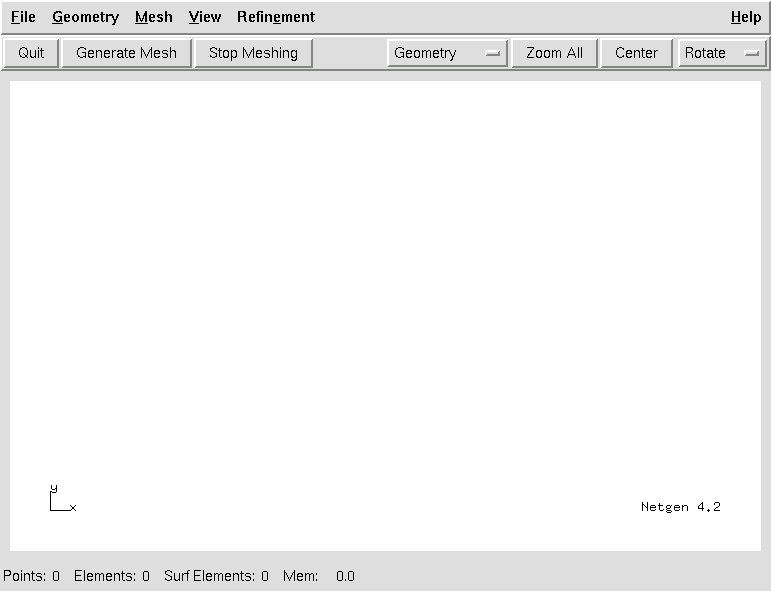The image size is (771, 591).
Task: Open the Geometry menu
Action: pyautogui.click(x=86, y=17)
